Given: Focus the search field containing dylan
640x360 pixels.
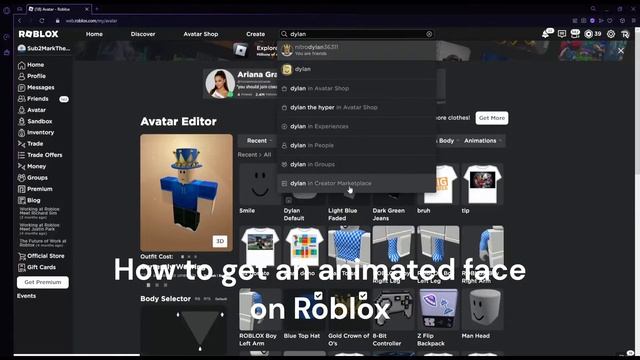Looking at the screenshot, I should pyautogui.click(x=357, y=34).
